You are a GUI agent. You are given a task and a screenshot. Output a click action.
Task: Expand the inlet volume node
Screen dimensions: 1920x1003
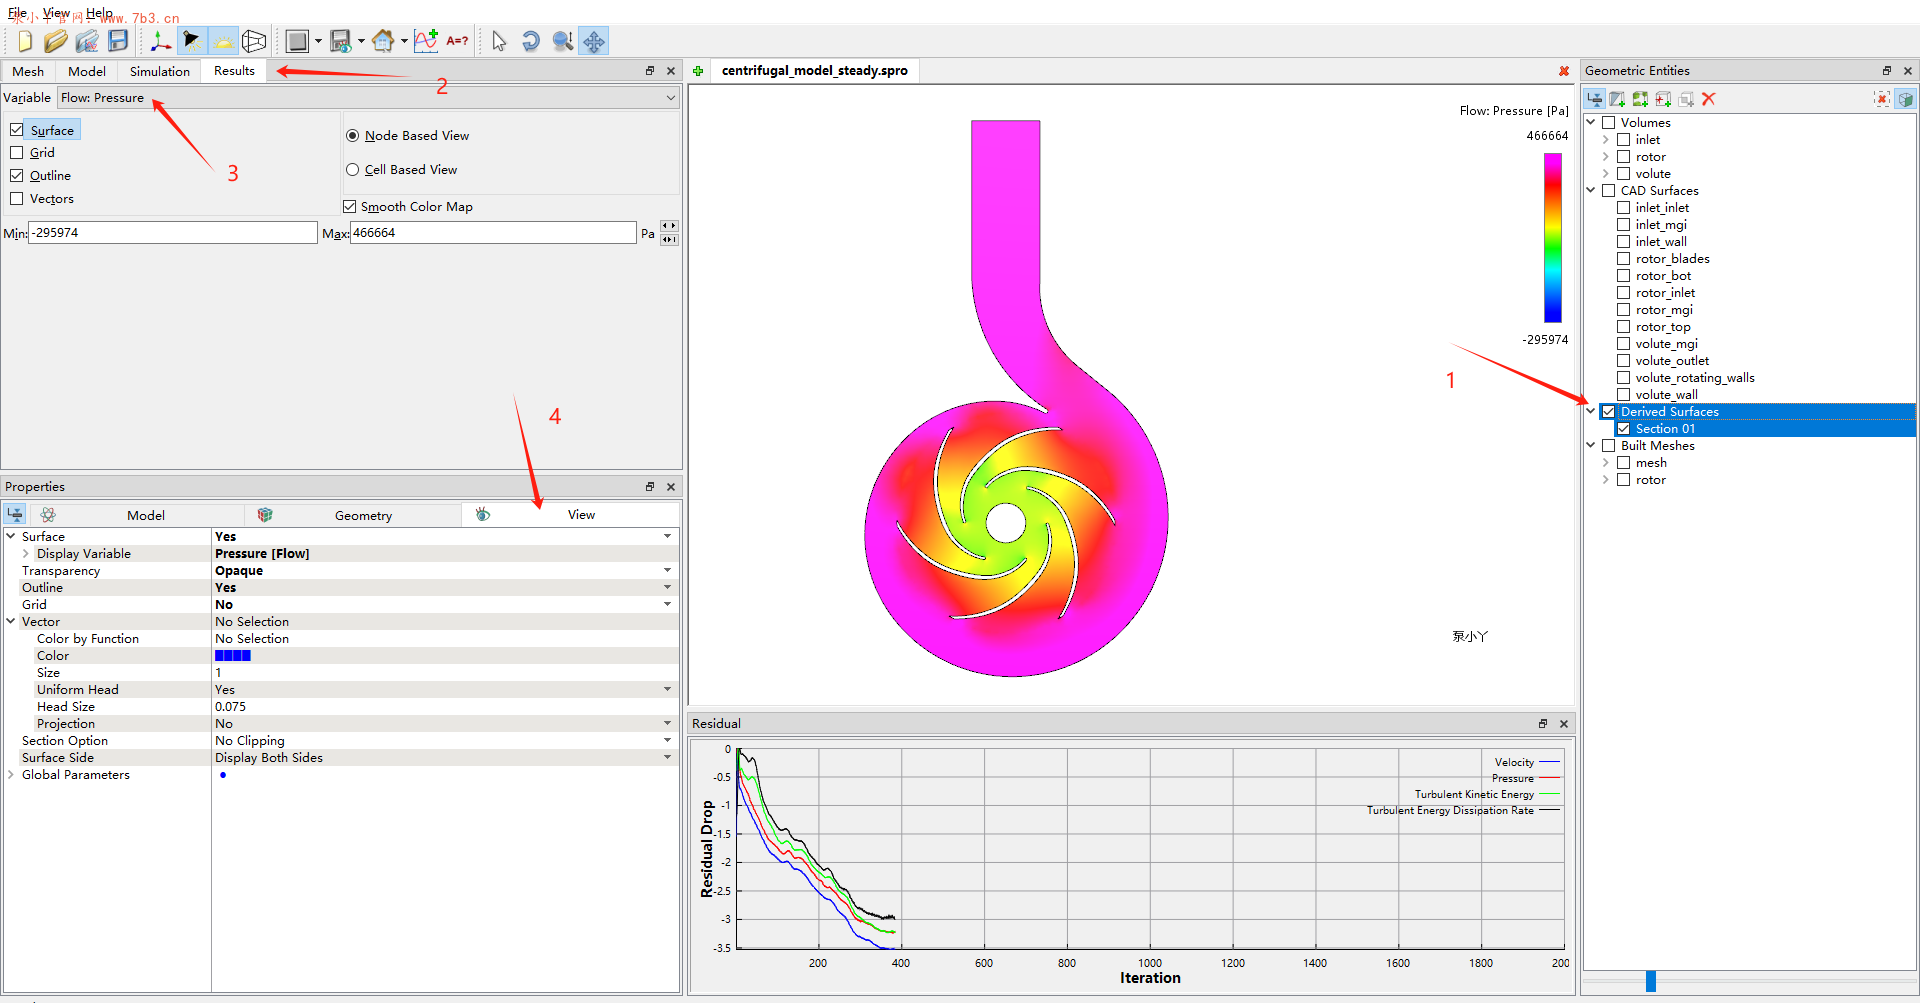point(1606,140)
